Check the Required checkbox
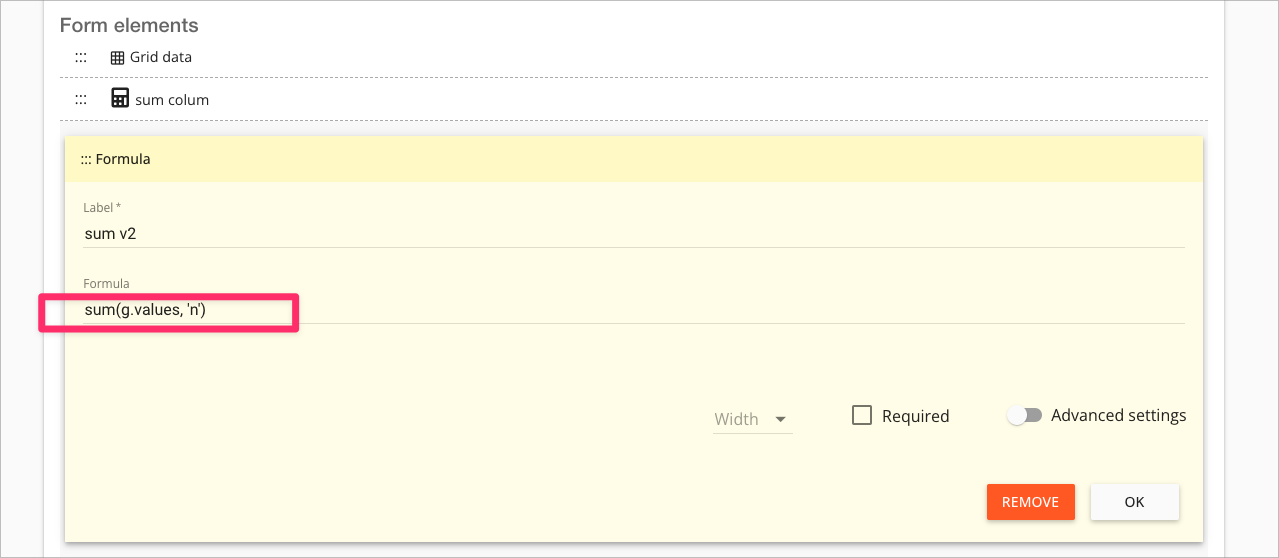Screen dimensions: 1279x558 (862, 415)
